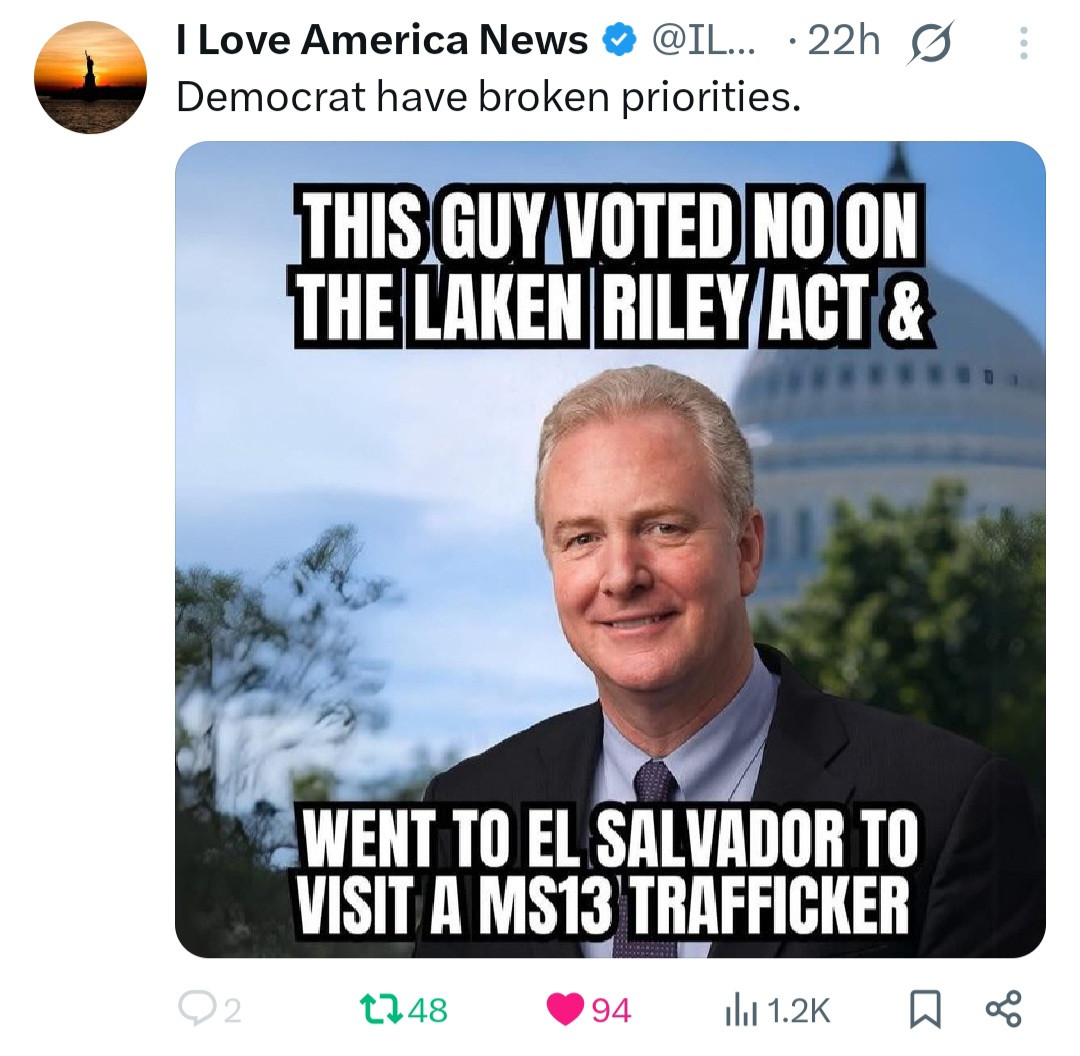Screen dimensions: 1080x1056
Task: Click the repost count 48
Action: pyautogui.click(x=428, y=1011)
